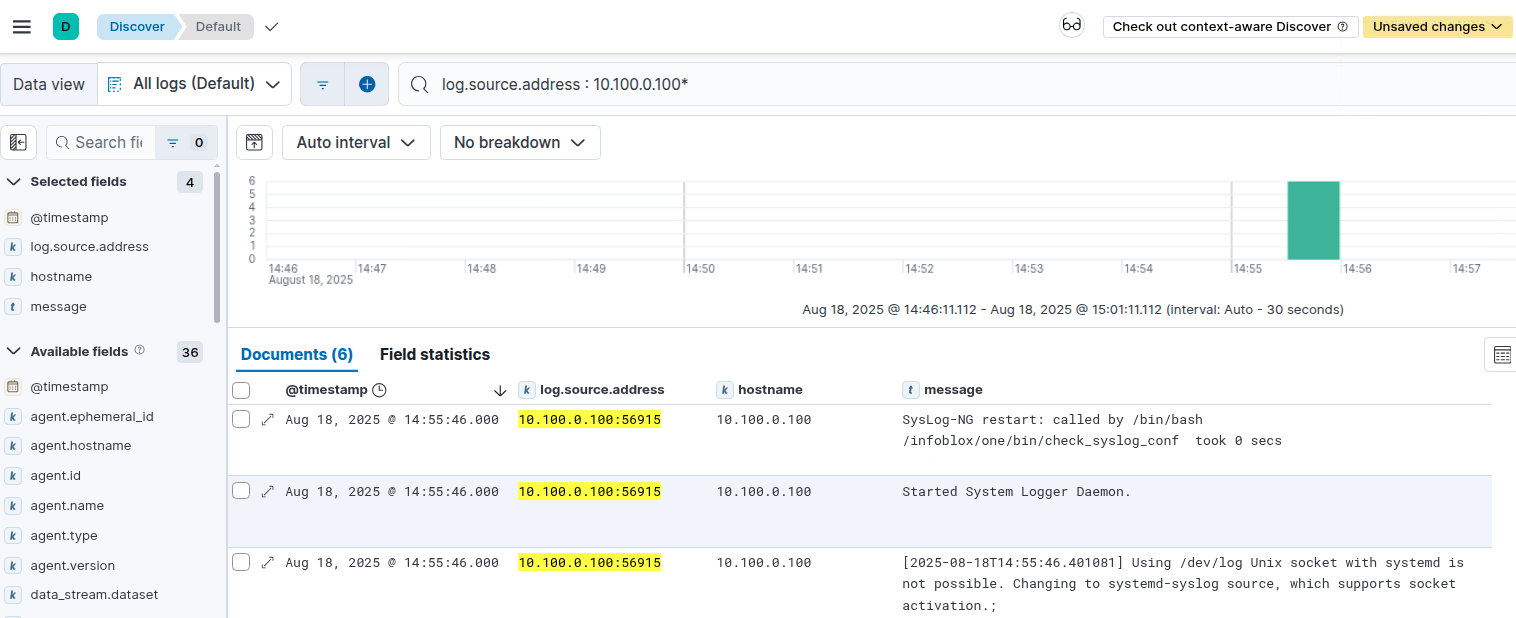Collapse the field list sidebar

(18, 143)
